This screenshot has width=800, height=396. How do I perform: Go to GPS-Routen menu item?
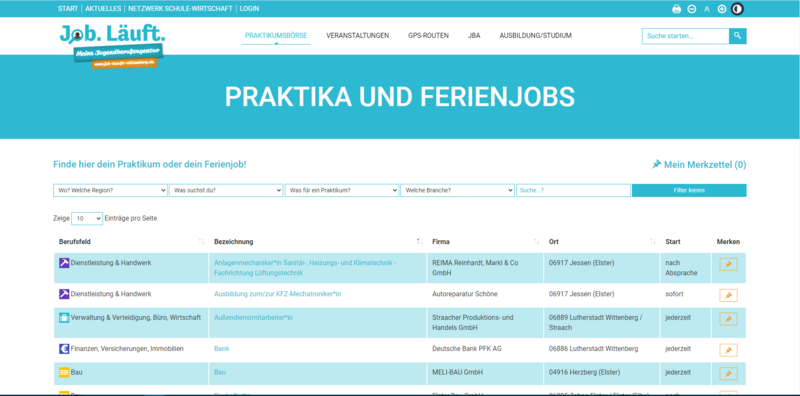click(x=429, y=36)
